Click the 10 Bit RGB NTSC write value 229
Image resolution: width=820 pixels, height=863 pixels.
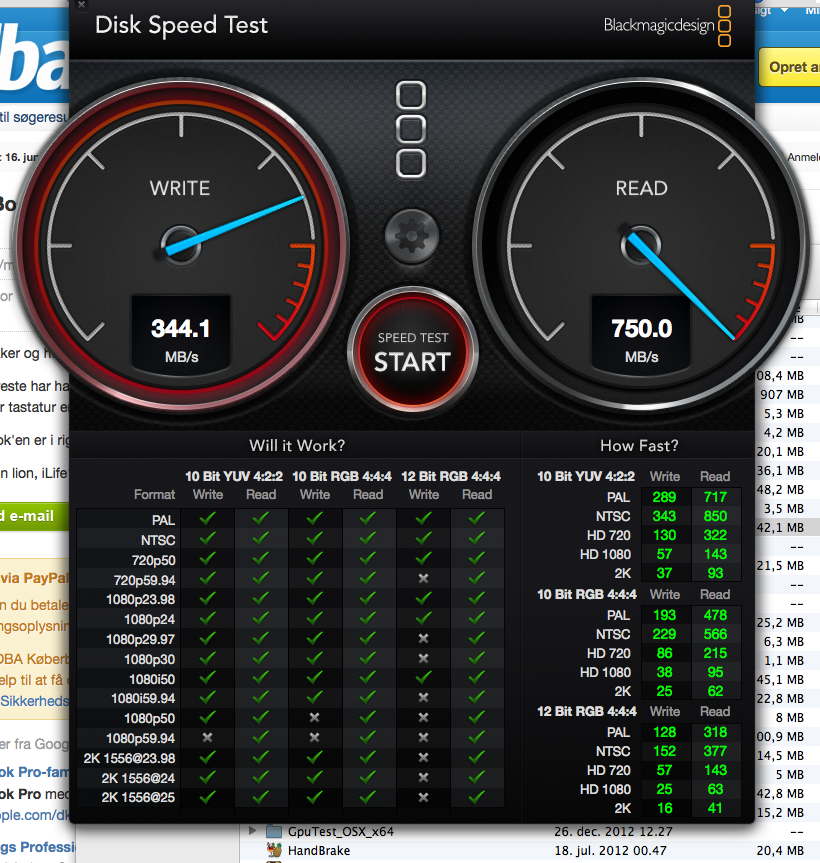664,634
